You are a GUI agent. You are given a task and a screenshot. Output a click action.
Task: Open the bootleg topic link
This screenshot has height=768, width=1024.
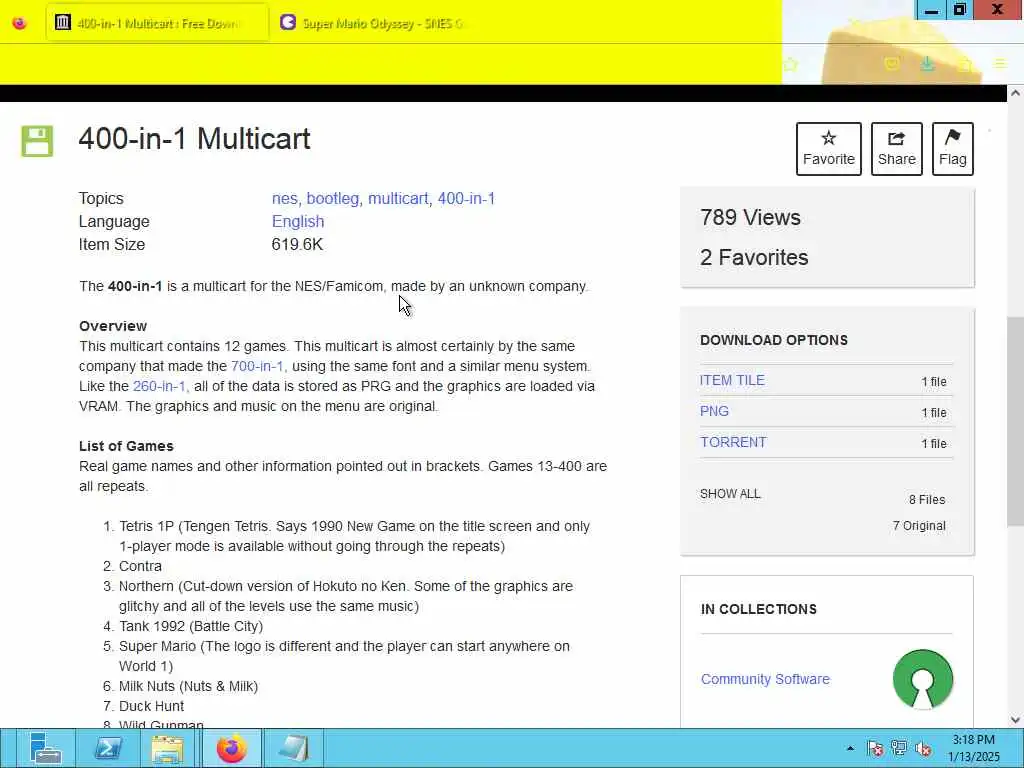(332, 199)
